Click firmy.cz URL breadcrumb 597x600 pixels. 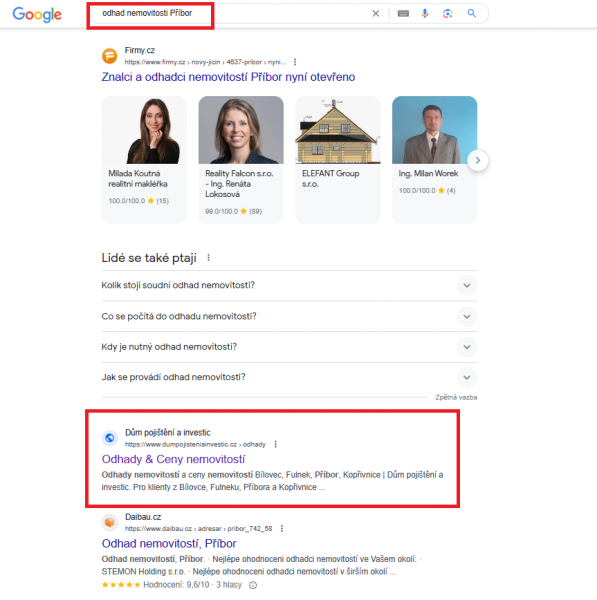(206, 62)
